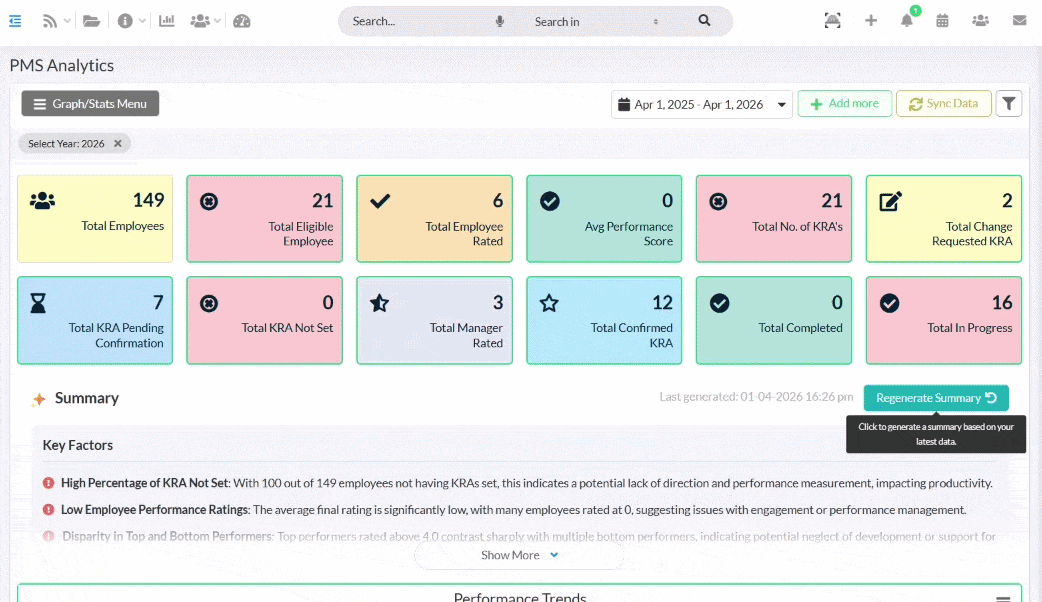Open the Graph/Stats Menu
This screenshot has width=1042, height=602.
pos(90,104)
